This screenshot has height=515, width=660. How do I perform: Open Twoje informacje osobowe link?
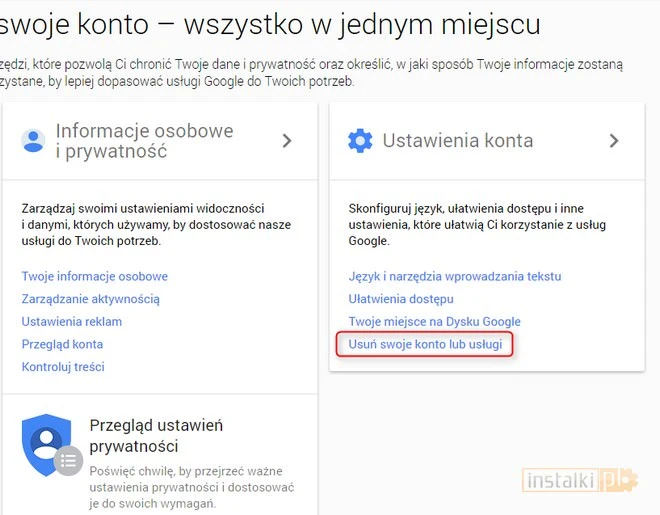(x=94, y=276)
